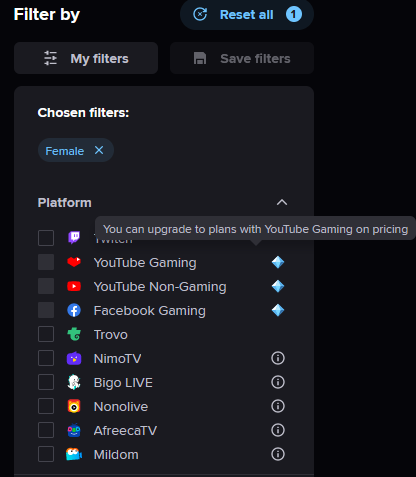This screenshot has height=477, width=416.
Task: Open the info icon for NimoTV
Action: pyautogui.click(x=278, y=358)
